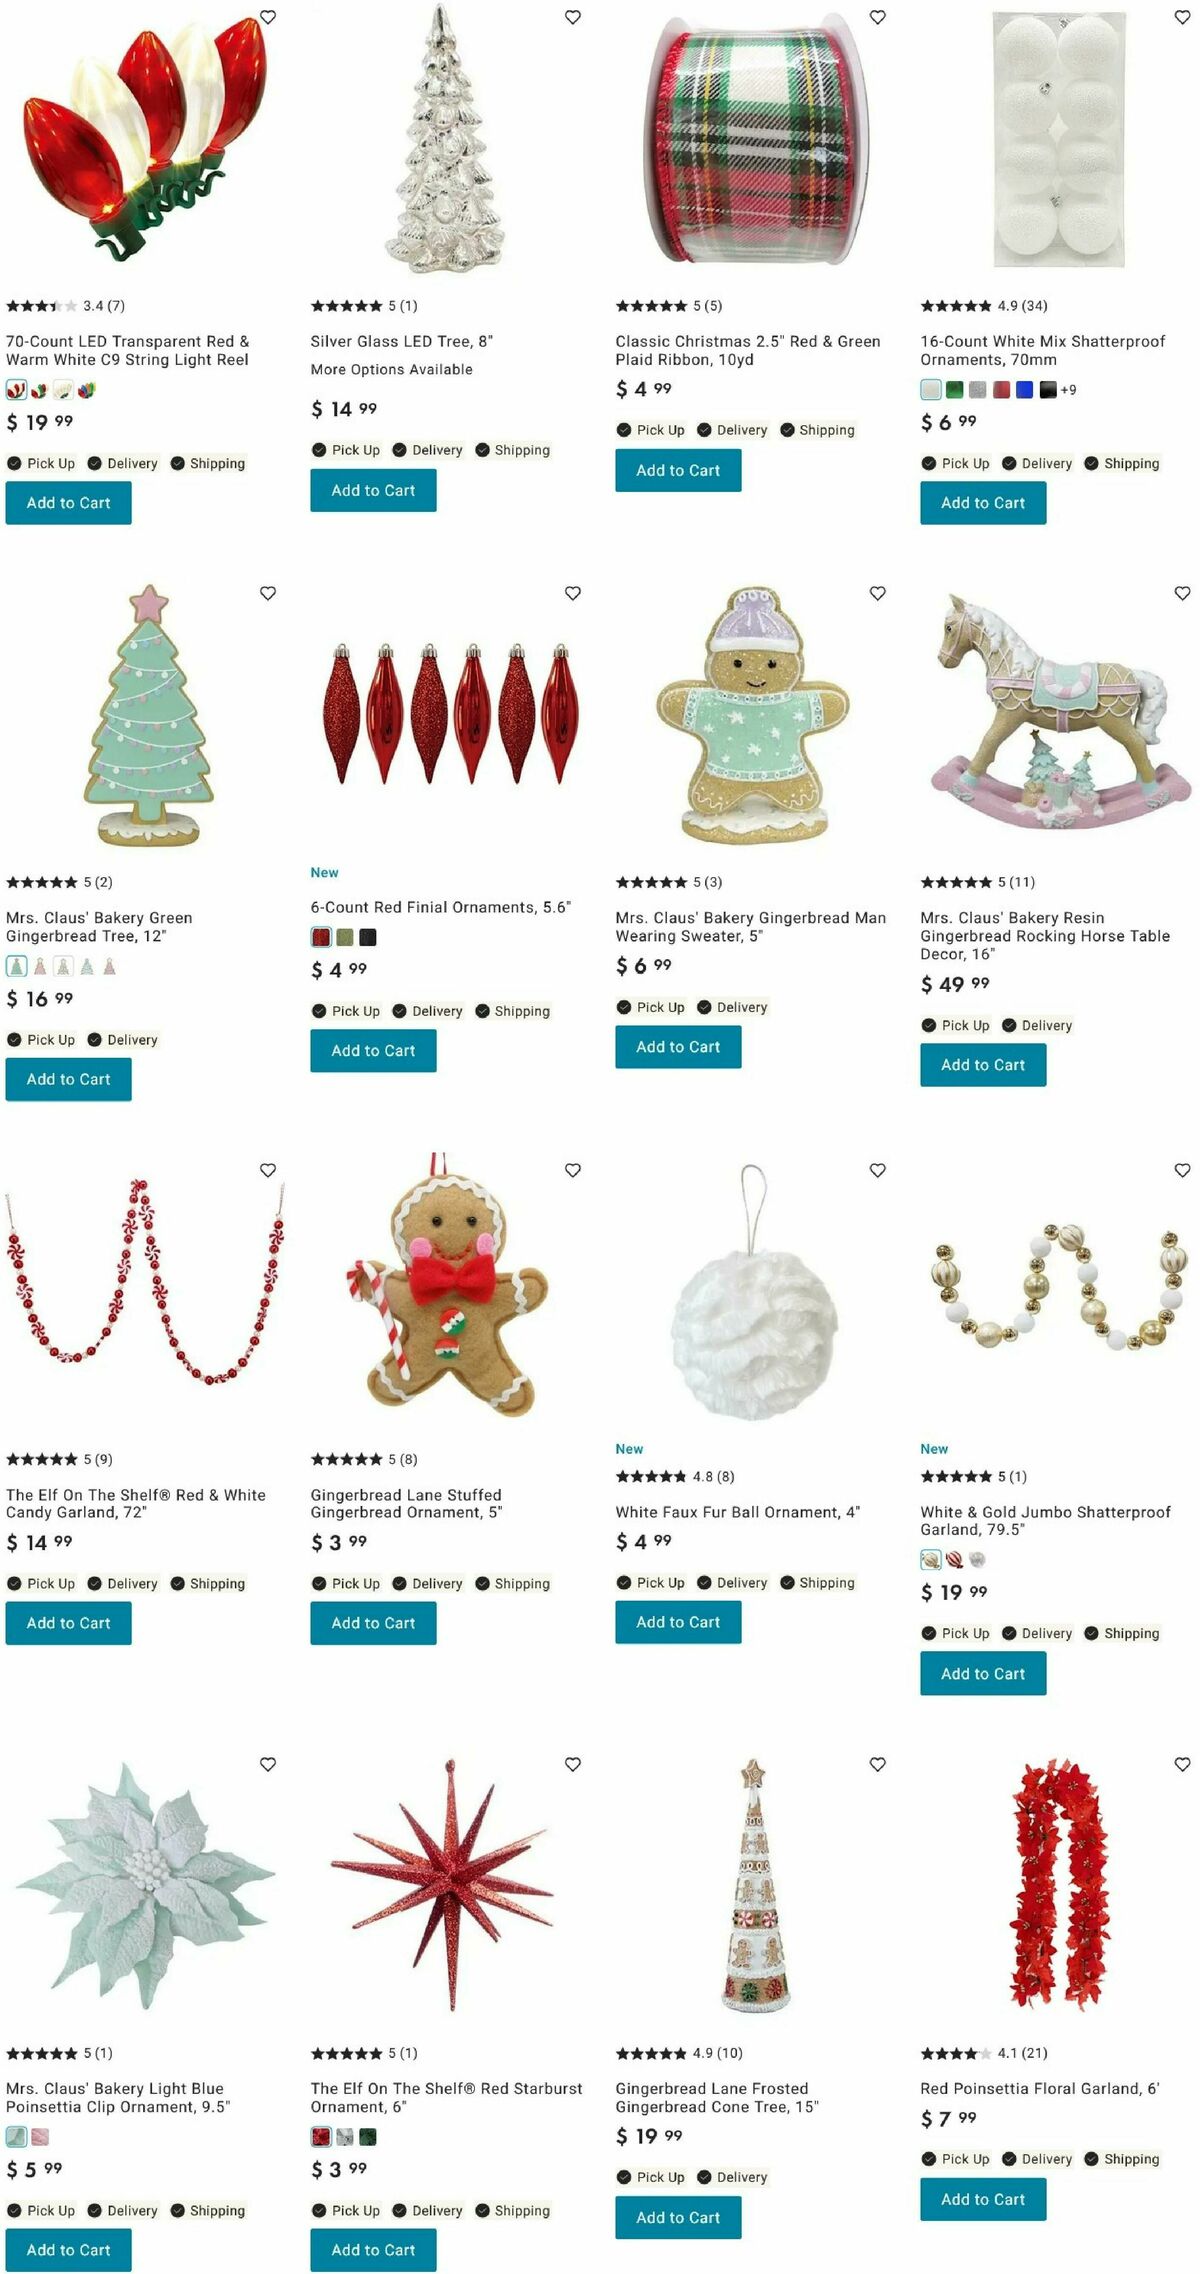This screenshot has width=1200, height=2274.
Task: Click heart icon on Plaid Ribbon product
Action: tap(878, 17)
